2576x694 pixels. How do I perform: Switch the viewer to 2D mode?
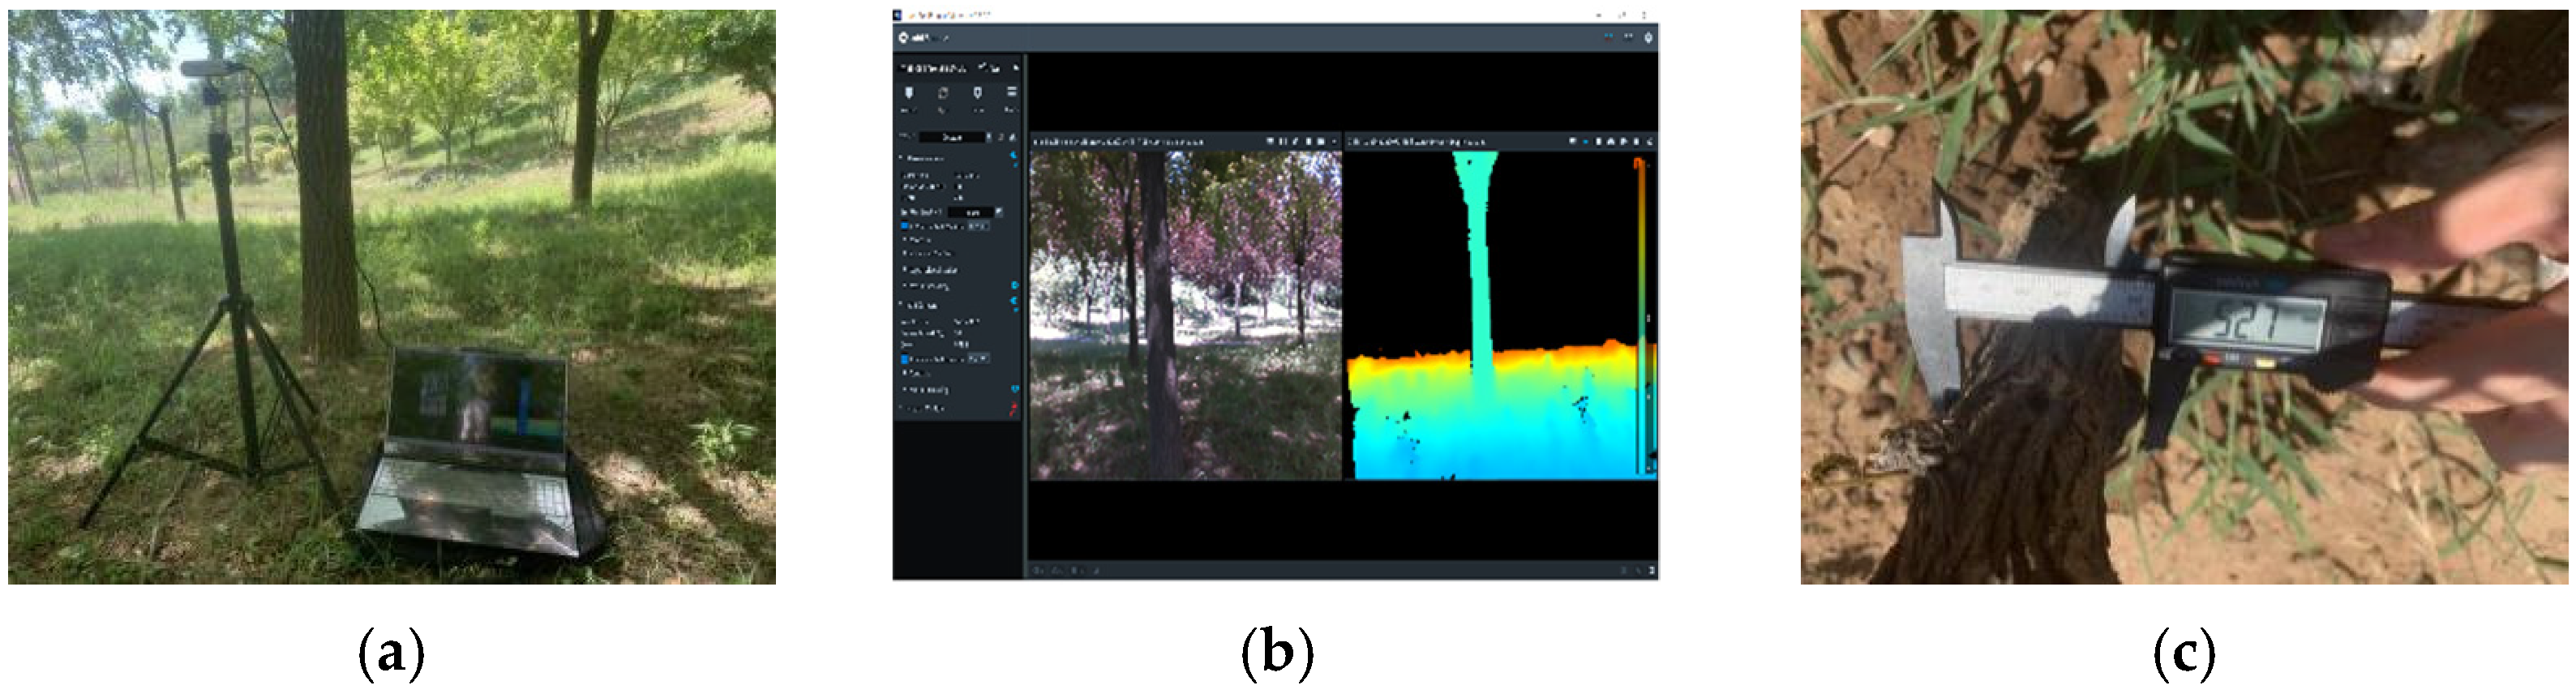[x=1609, y=37]
